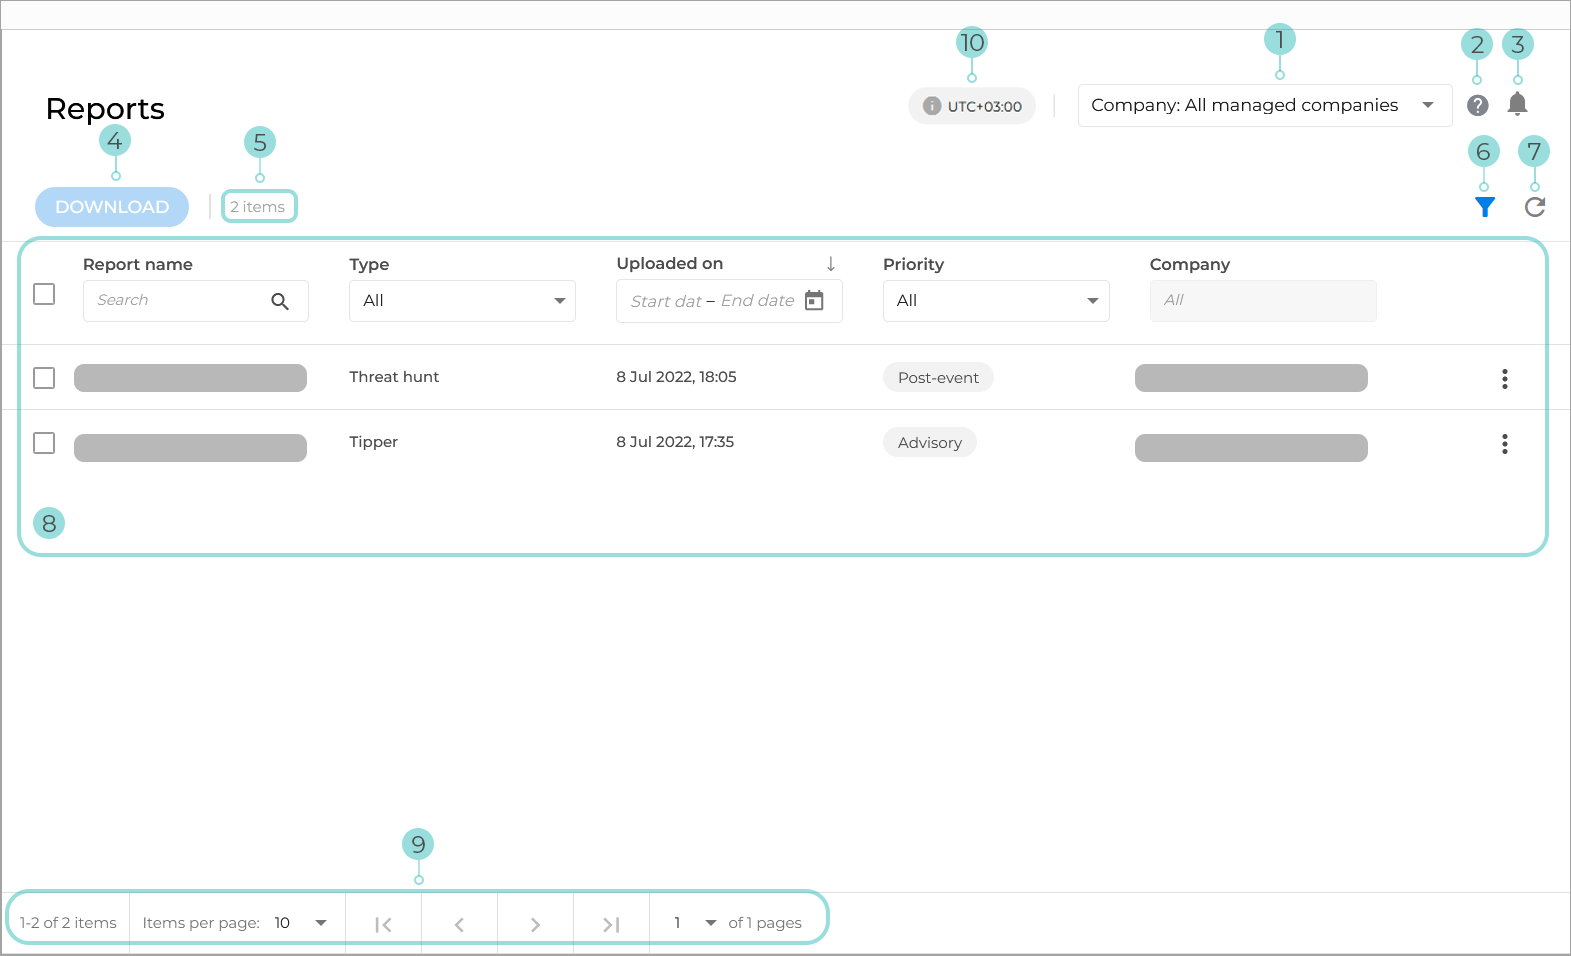Click the Reports page title
Image resolution: width=1571 pixels, height=956 pixels.
105,109
